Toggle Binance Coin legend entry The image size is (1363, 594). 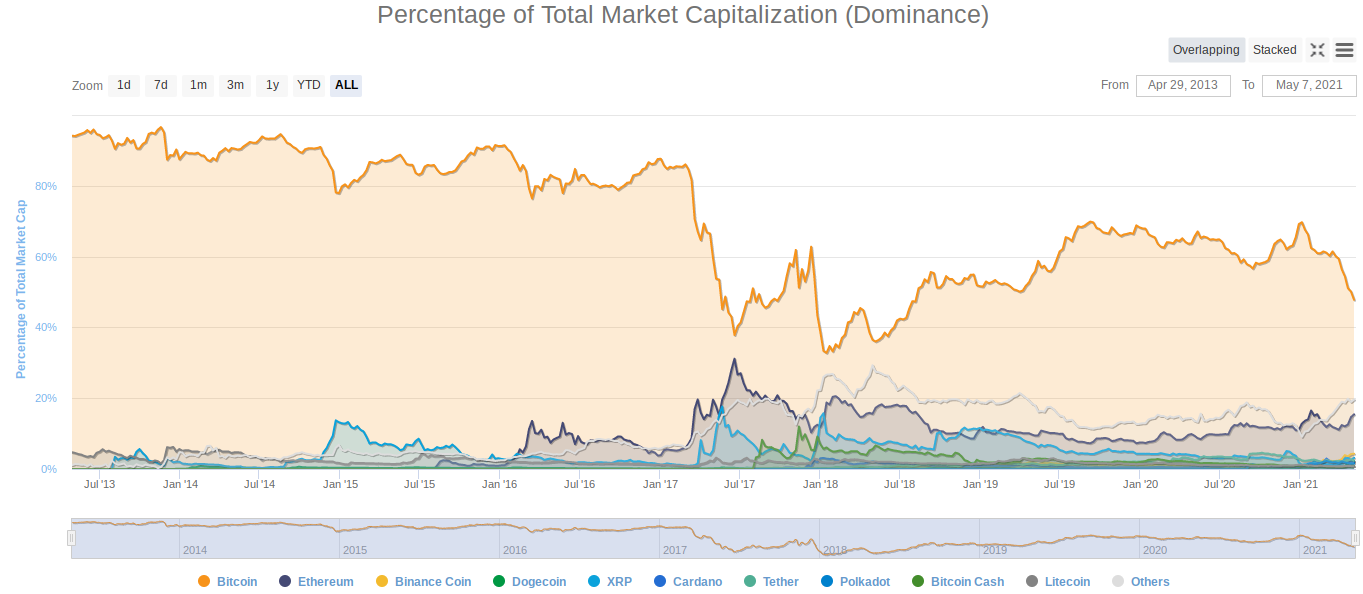[423, 581]
